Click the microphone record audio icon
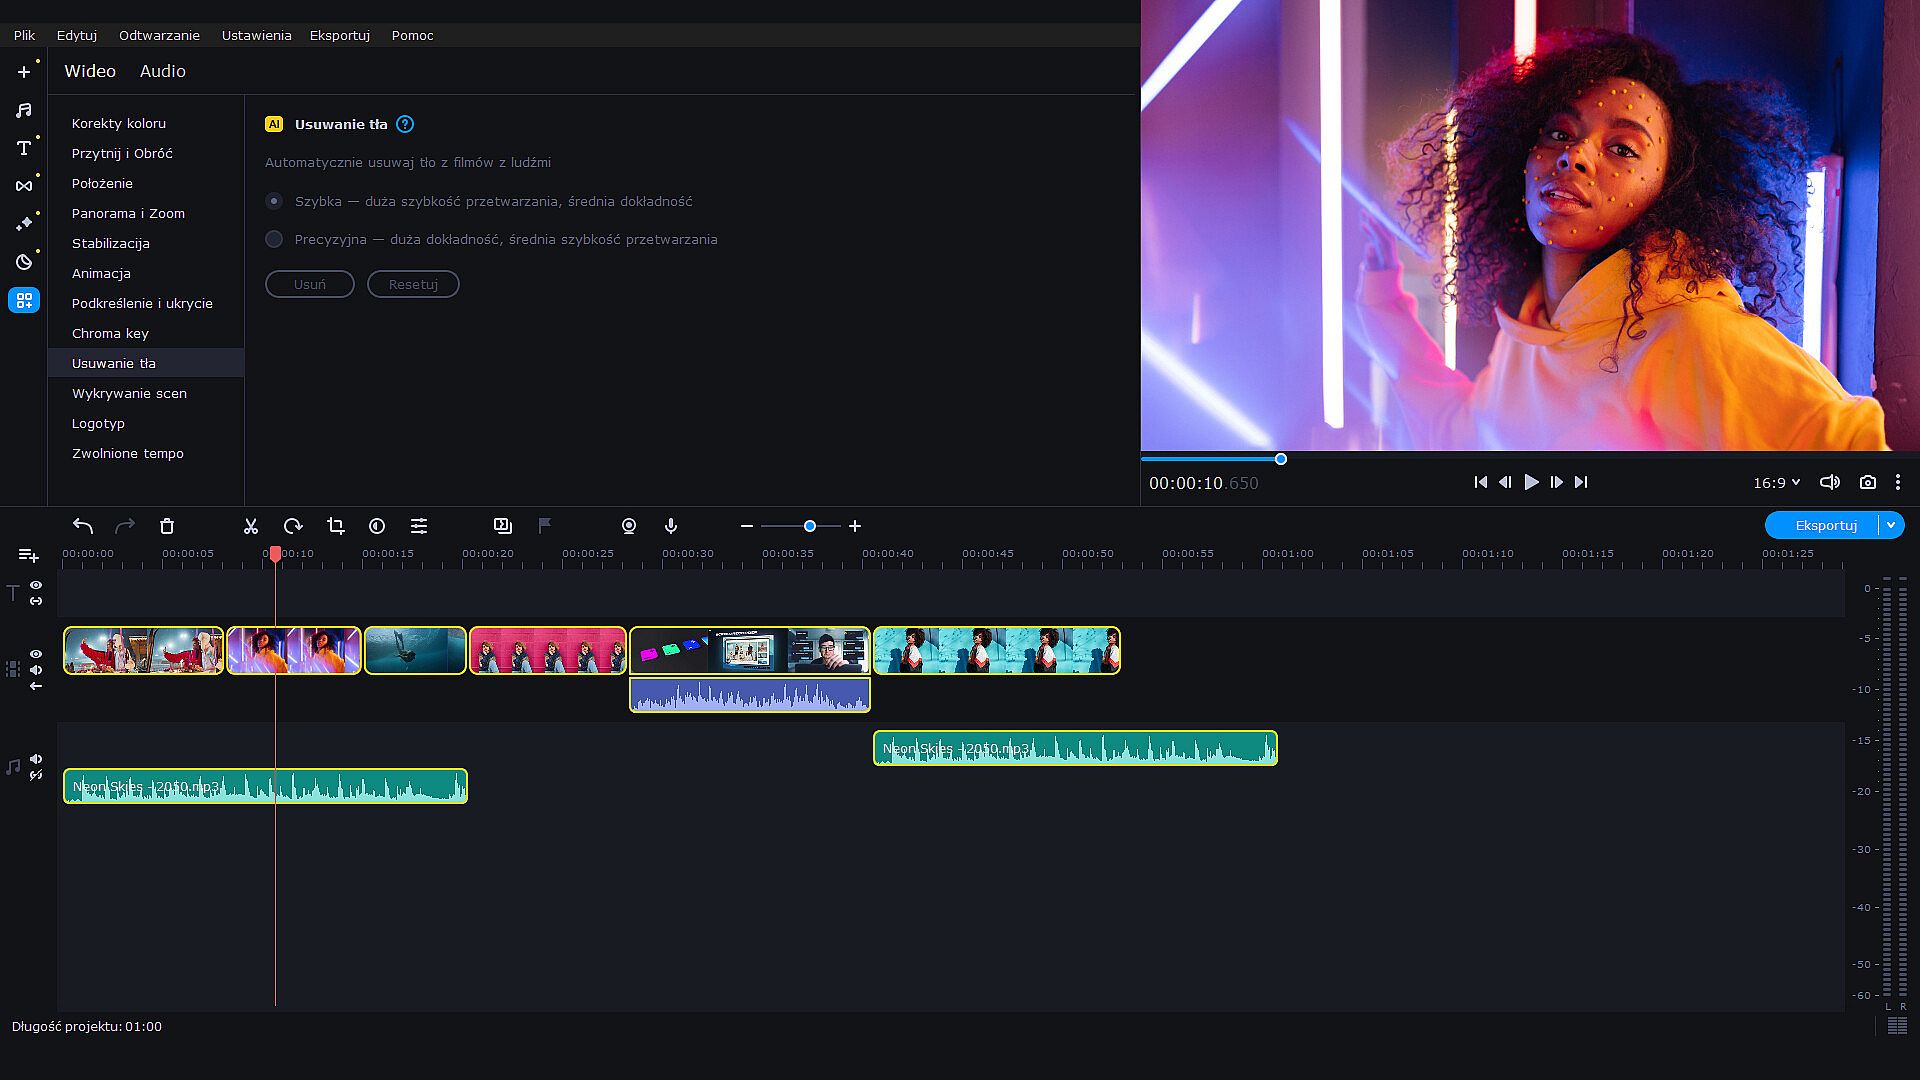The image size is (1920, 1080). point(671,526)
